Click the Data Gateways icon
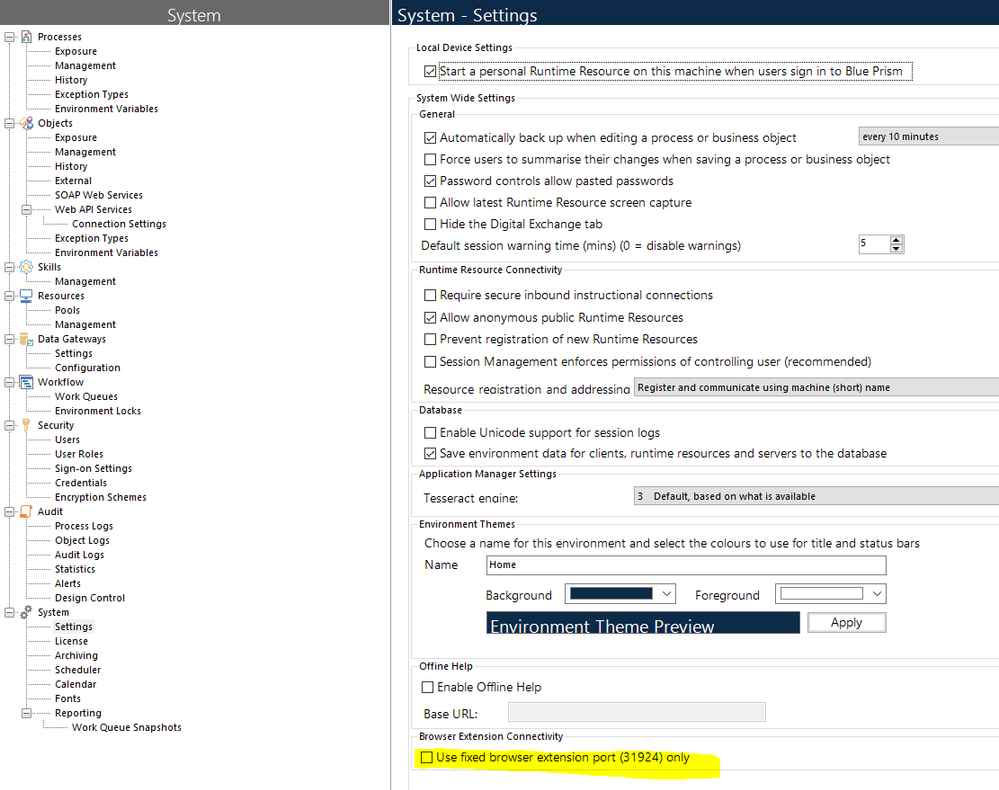Image resolution: width=999 pixels, height=790 pixels. [26, 339]
